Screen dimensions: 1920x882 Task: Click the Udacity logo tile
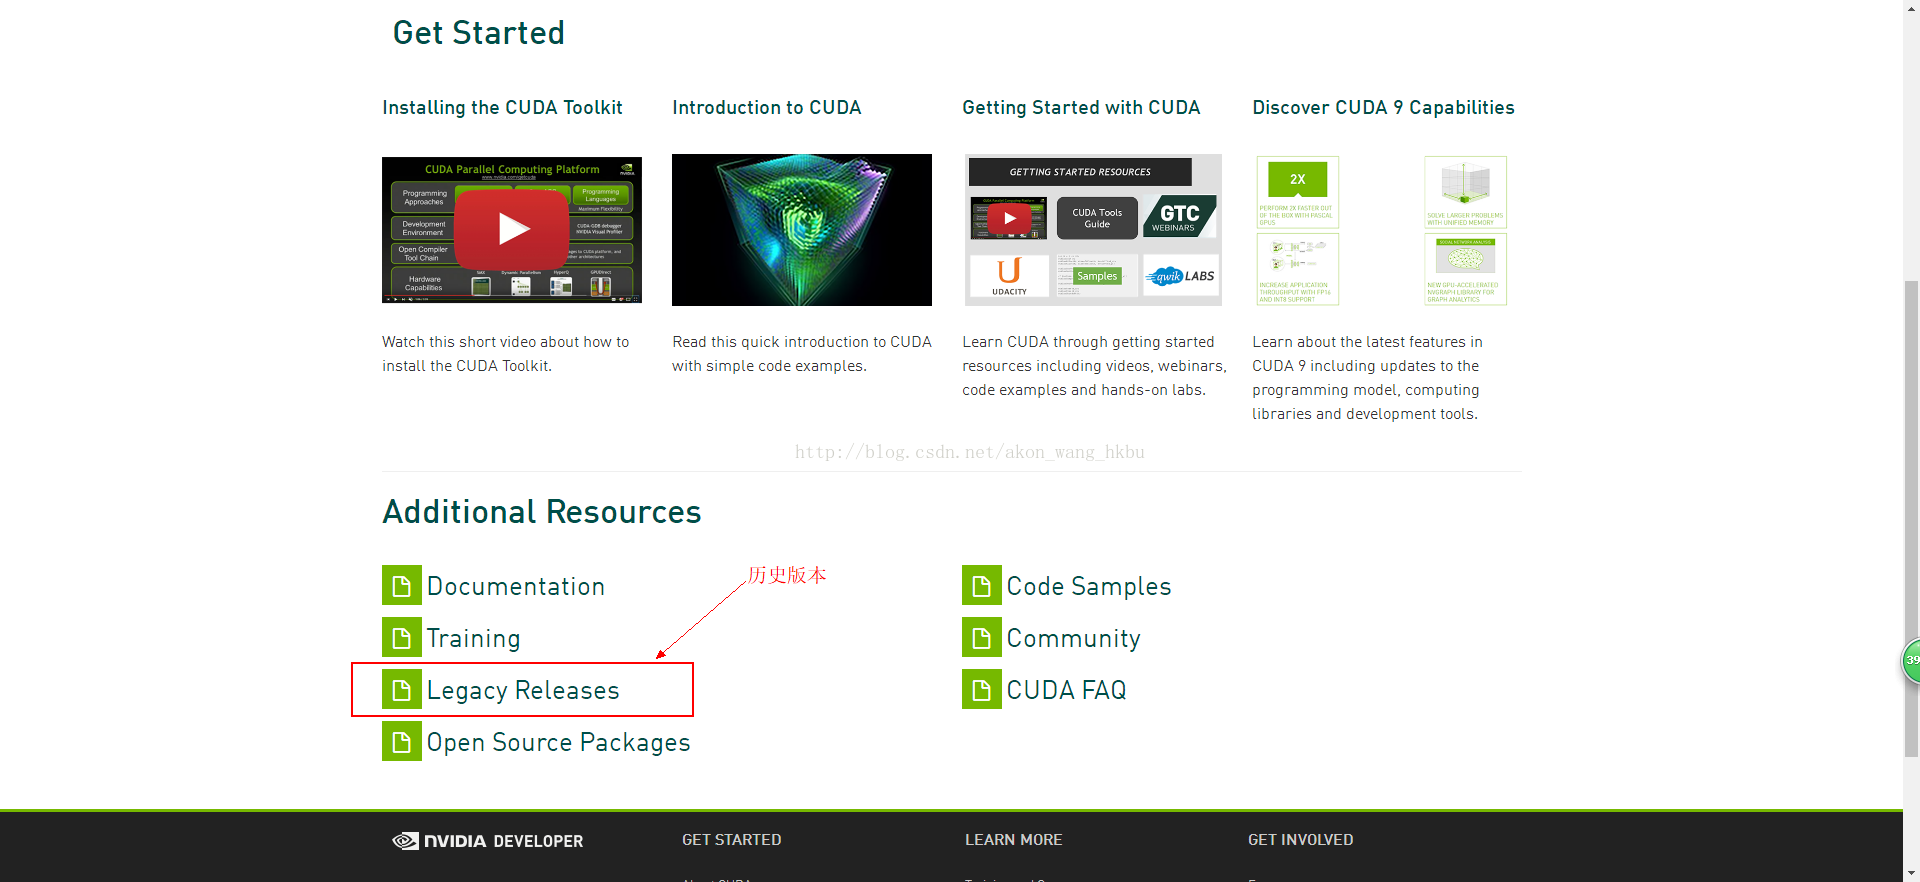(x=1009, y=276)
